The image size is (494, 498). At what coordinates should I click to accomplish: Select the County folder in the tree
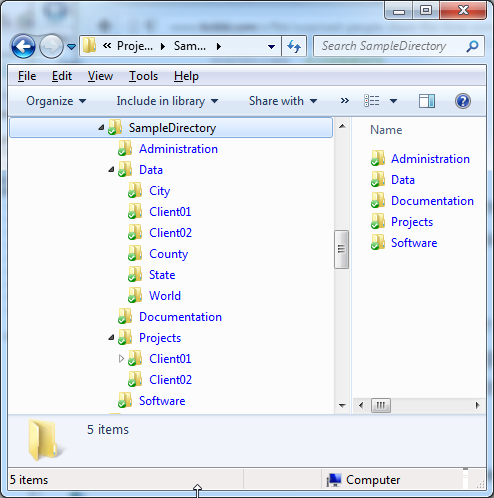point(169,254)
